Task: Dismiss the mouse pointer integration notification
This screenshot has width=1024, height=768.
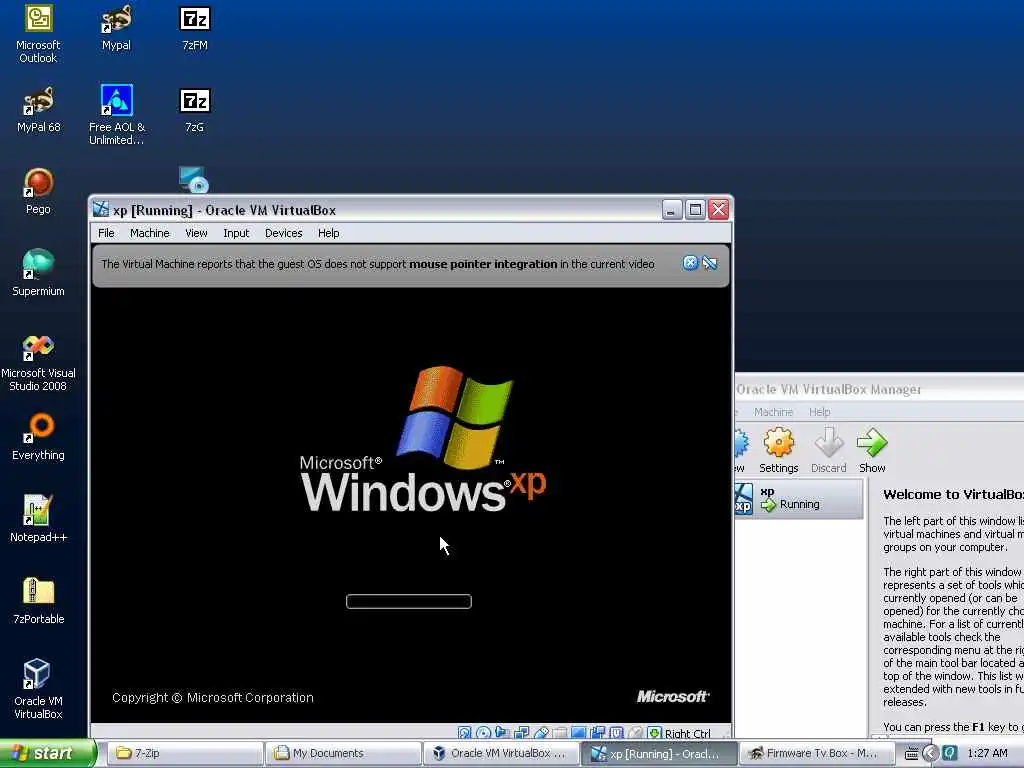Action: click(690, 263)
